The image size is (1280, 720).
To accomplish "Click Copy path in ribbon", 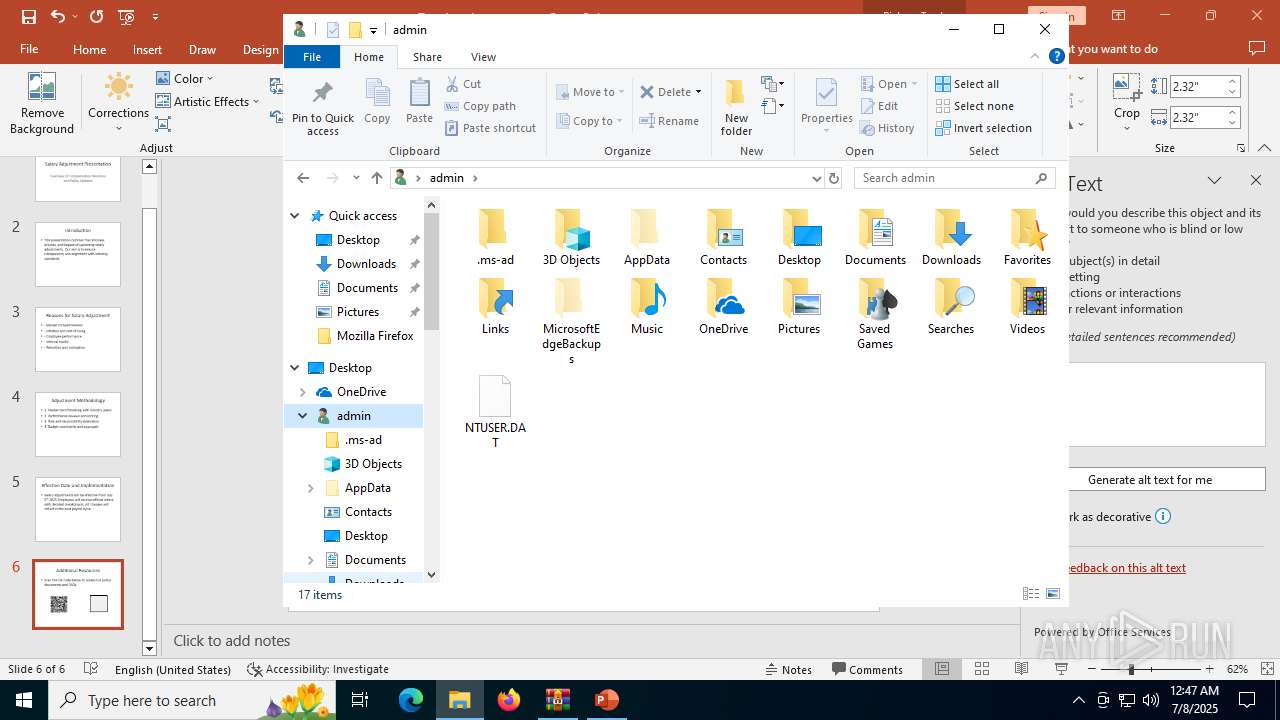I will click(480, 106).
